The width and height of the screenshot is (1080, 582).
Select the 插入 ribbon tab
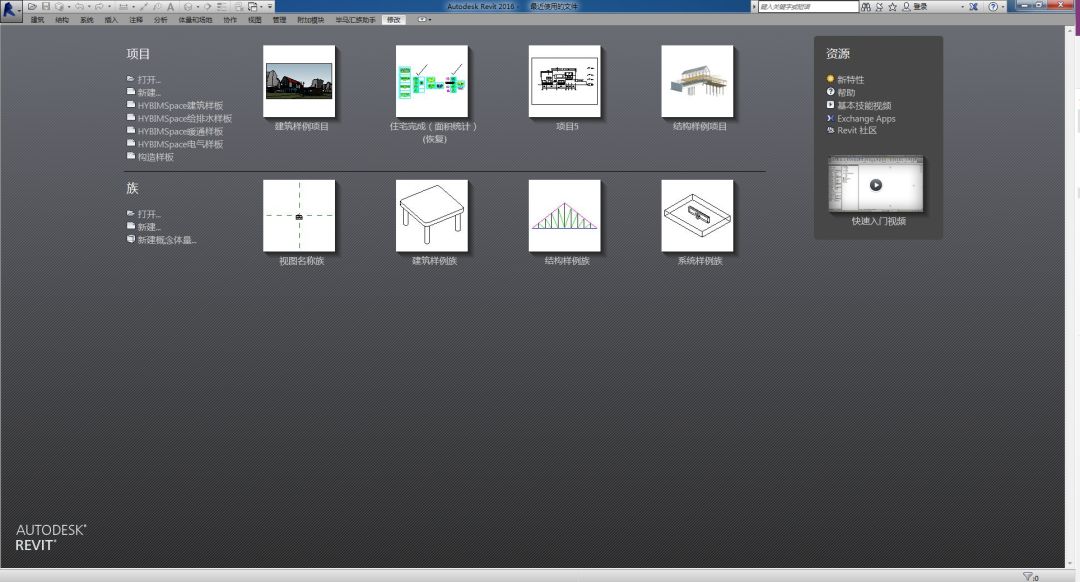click(112, 20)
